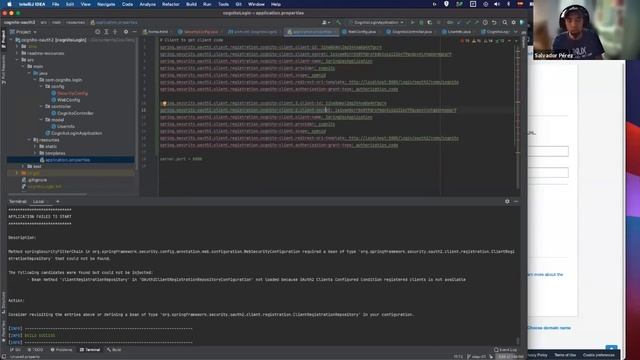Collapse the main folder

point(23,67)
